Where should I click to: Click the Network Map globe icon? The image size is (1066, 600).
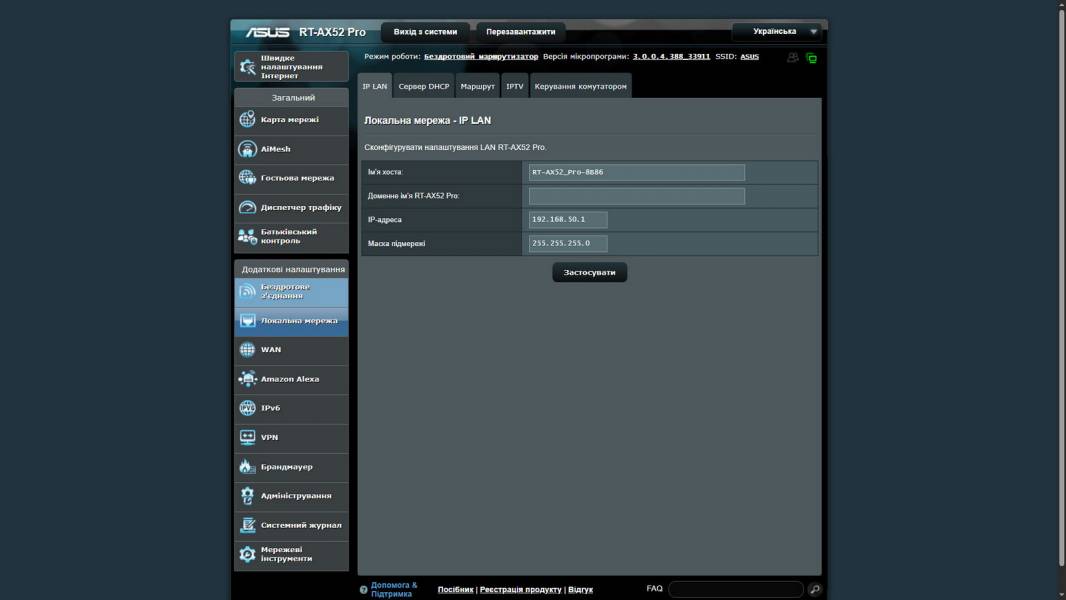click(x=247, y=120)
